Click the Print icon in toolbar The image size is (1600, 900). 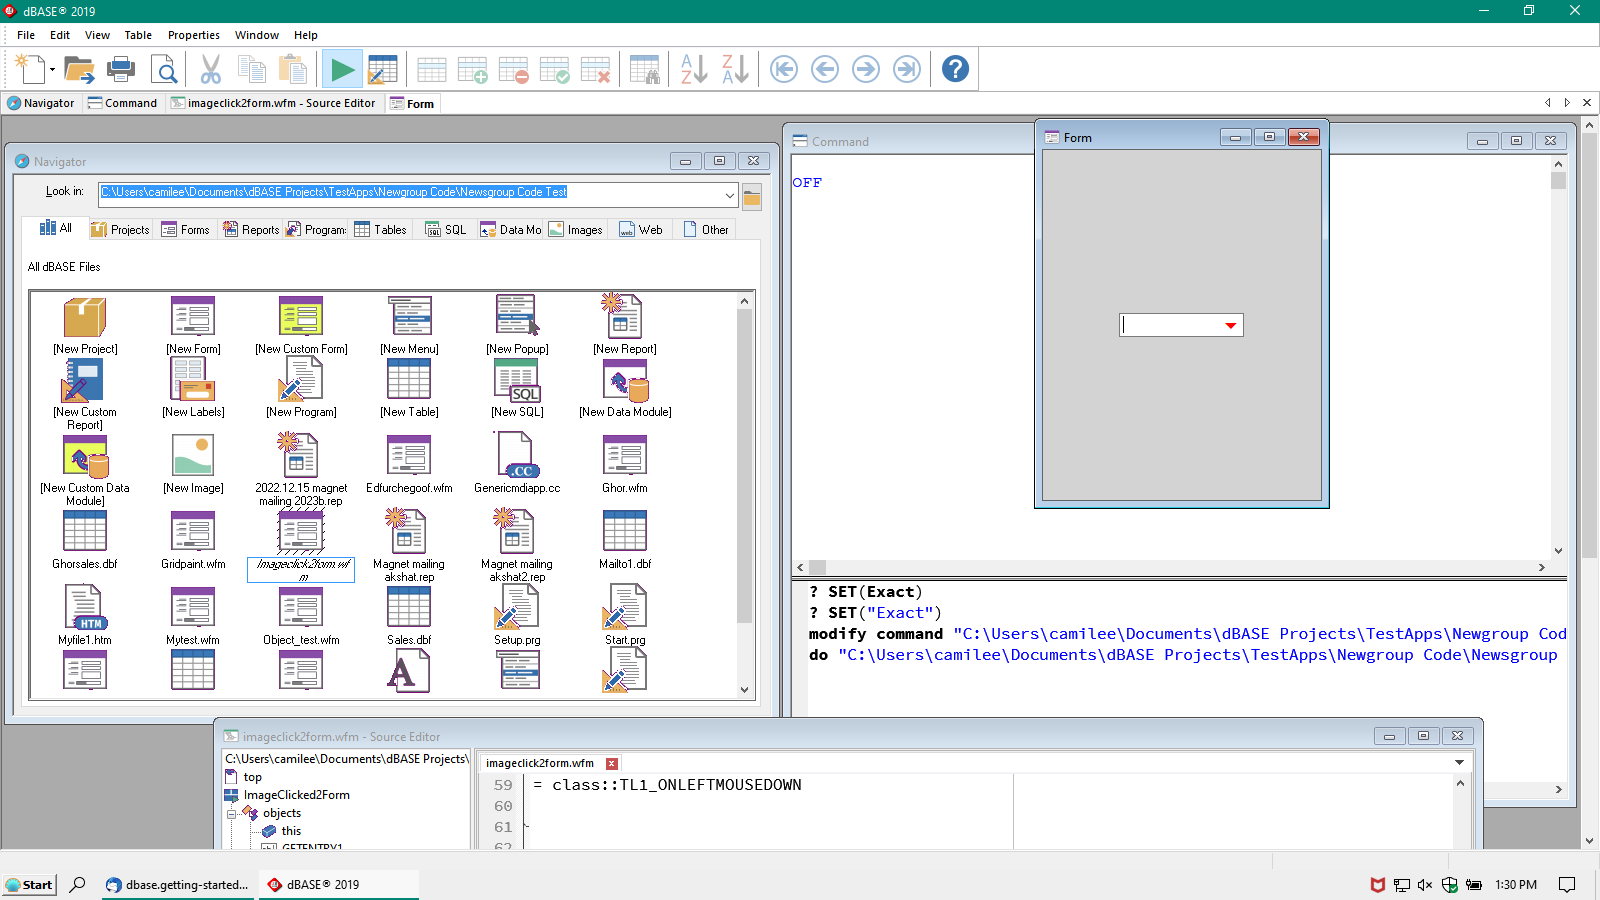pos(121,69)
